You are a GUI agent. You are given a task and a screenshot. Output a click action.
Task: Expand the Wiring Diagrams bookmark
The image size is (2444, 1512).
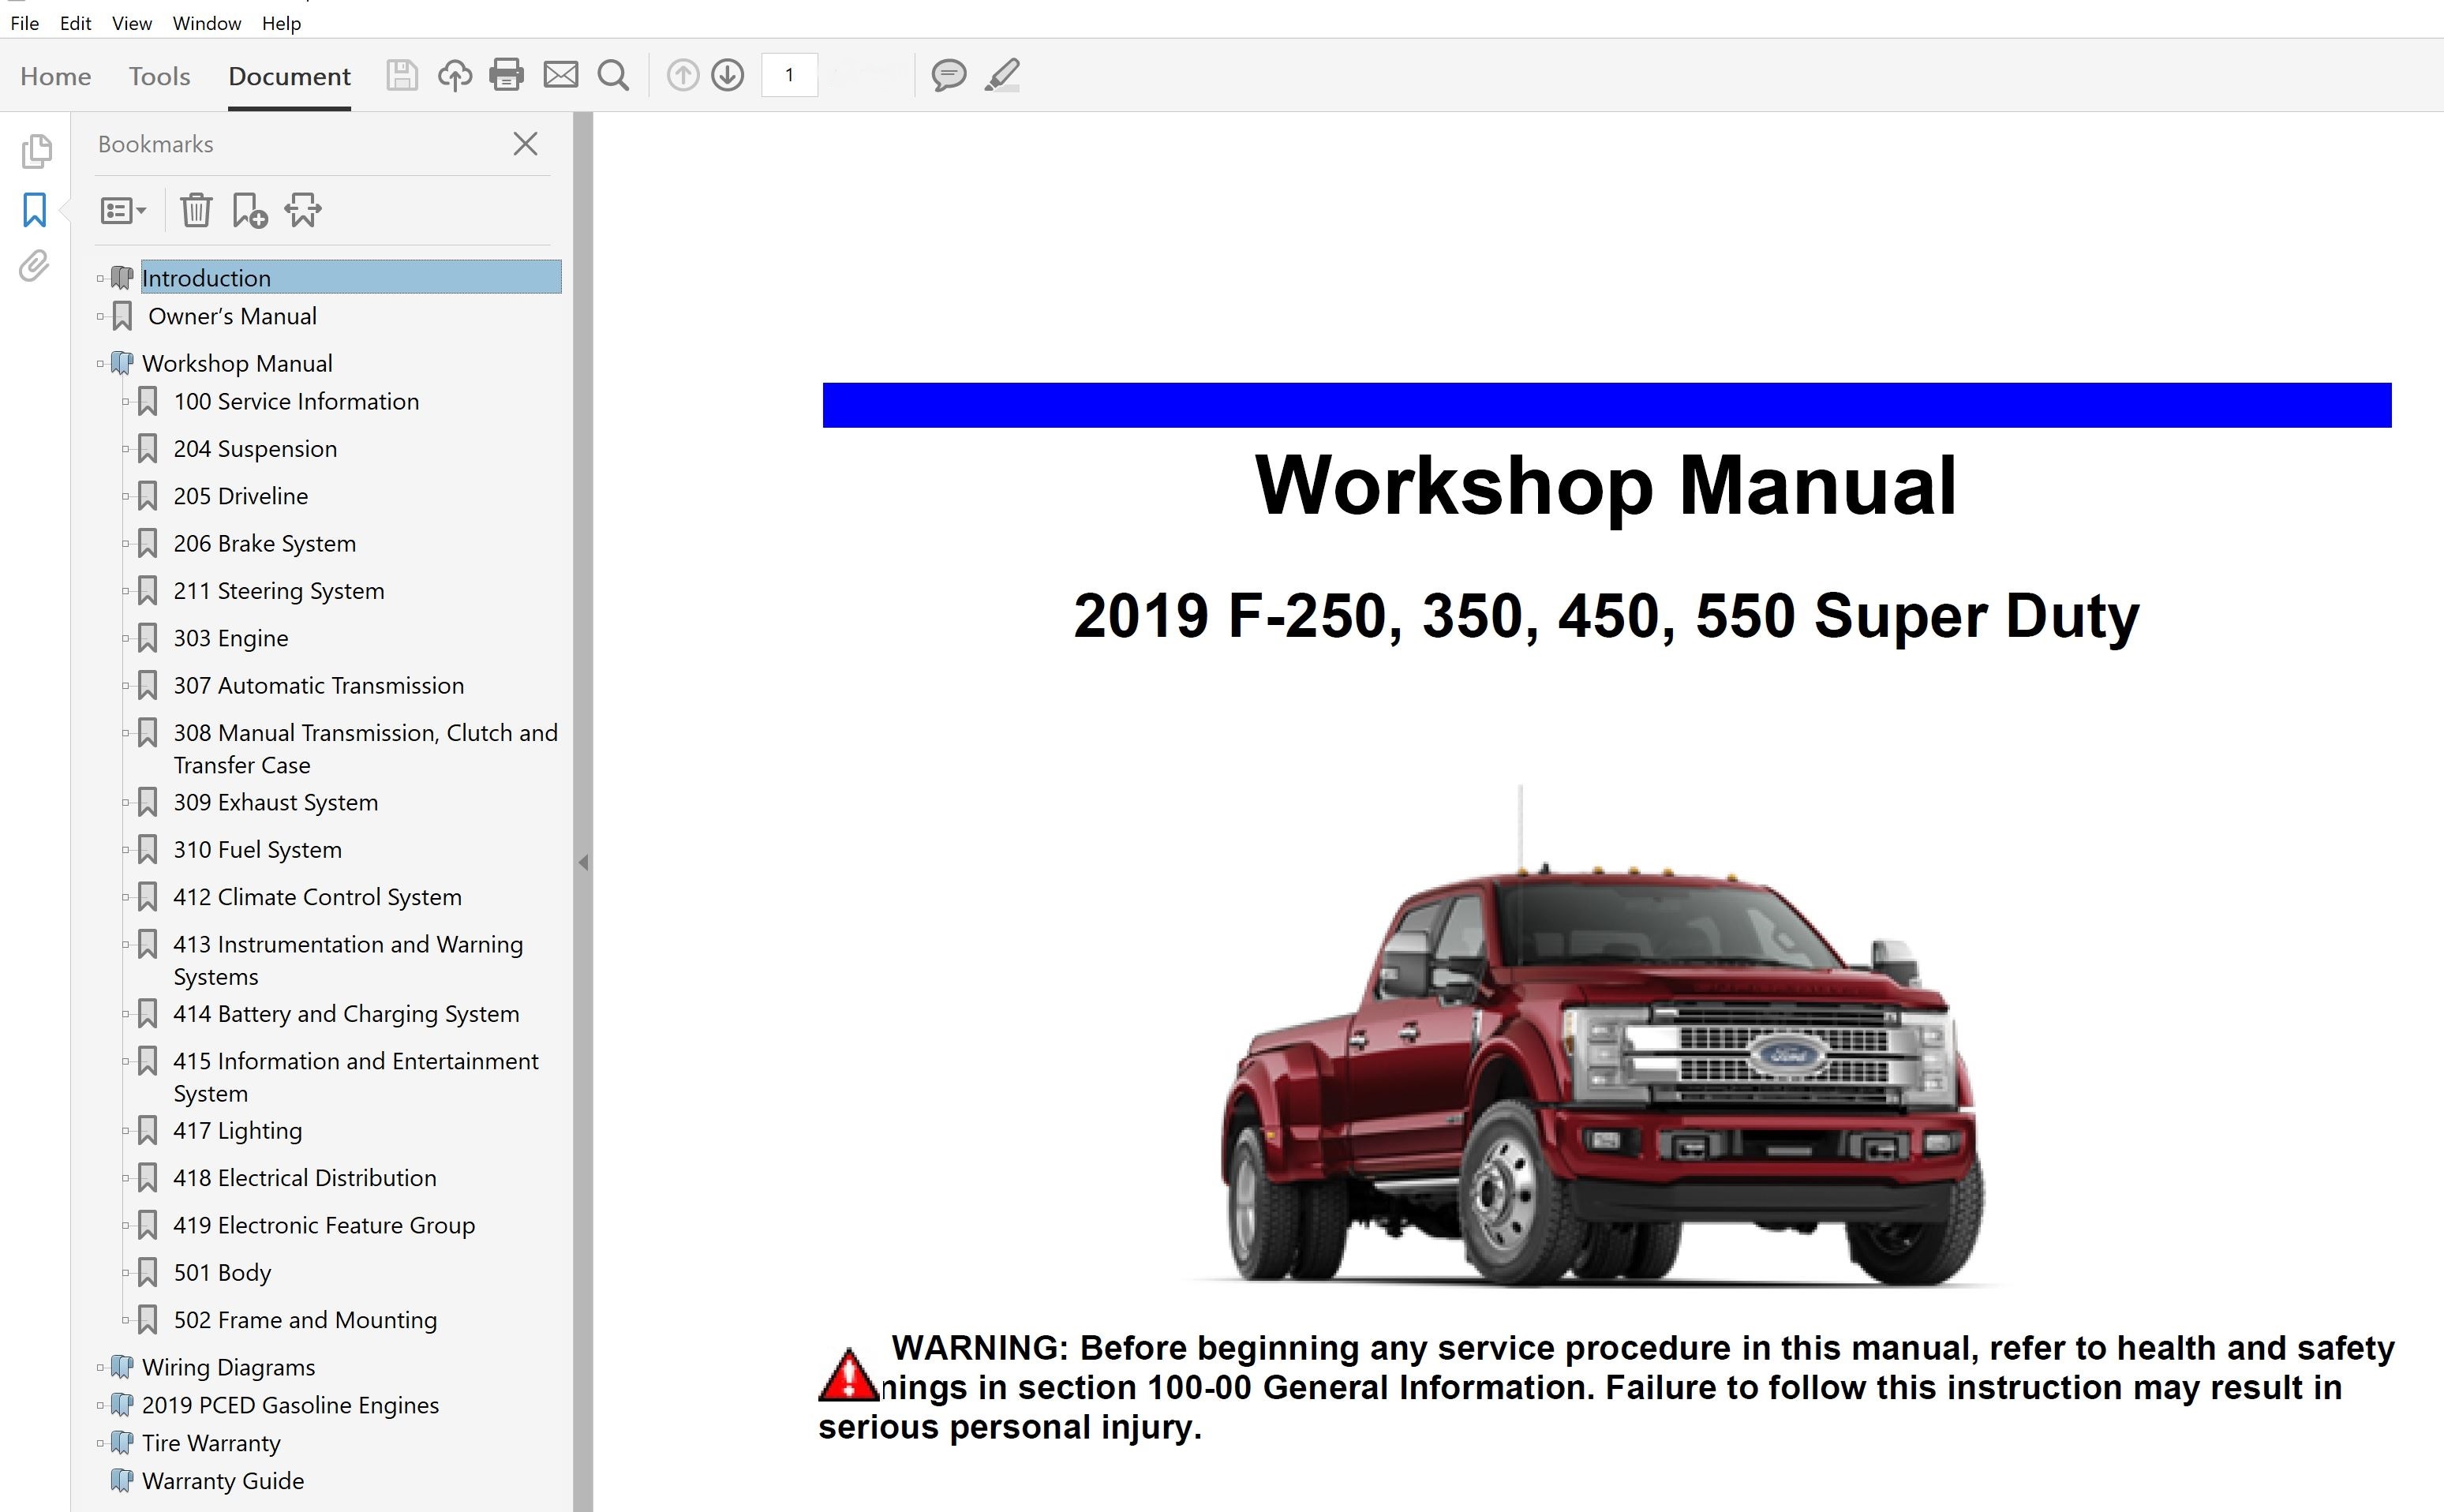pos(99,1367)
